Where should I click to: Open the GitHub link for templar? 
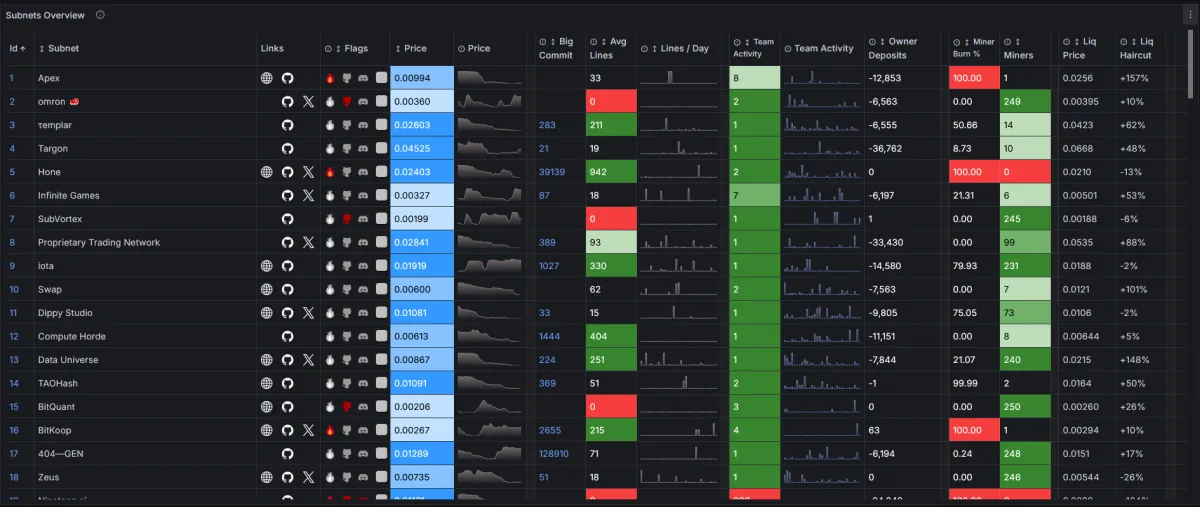287,125
